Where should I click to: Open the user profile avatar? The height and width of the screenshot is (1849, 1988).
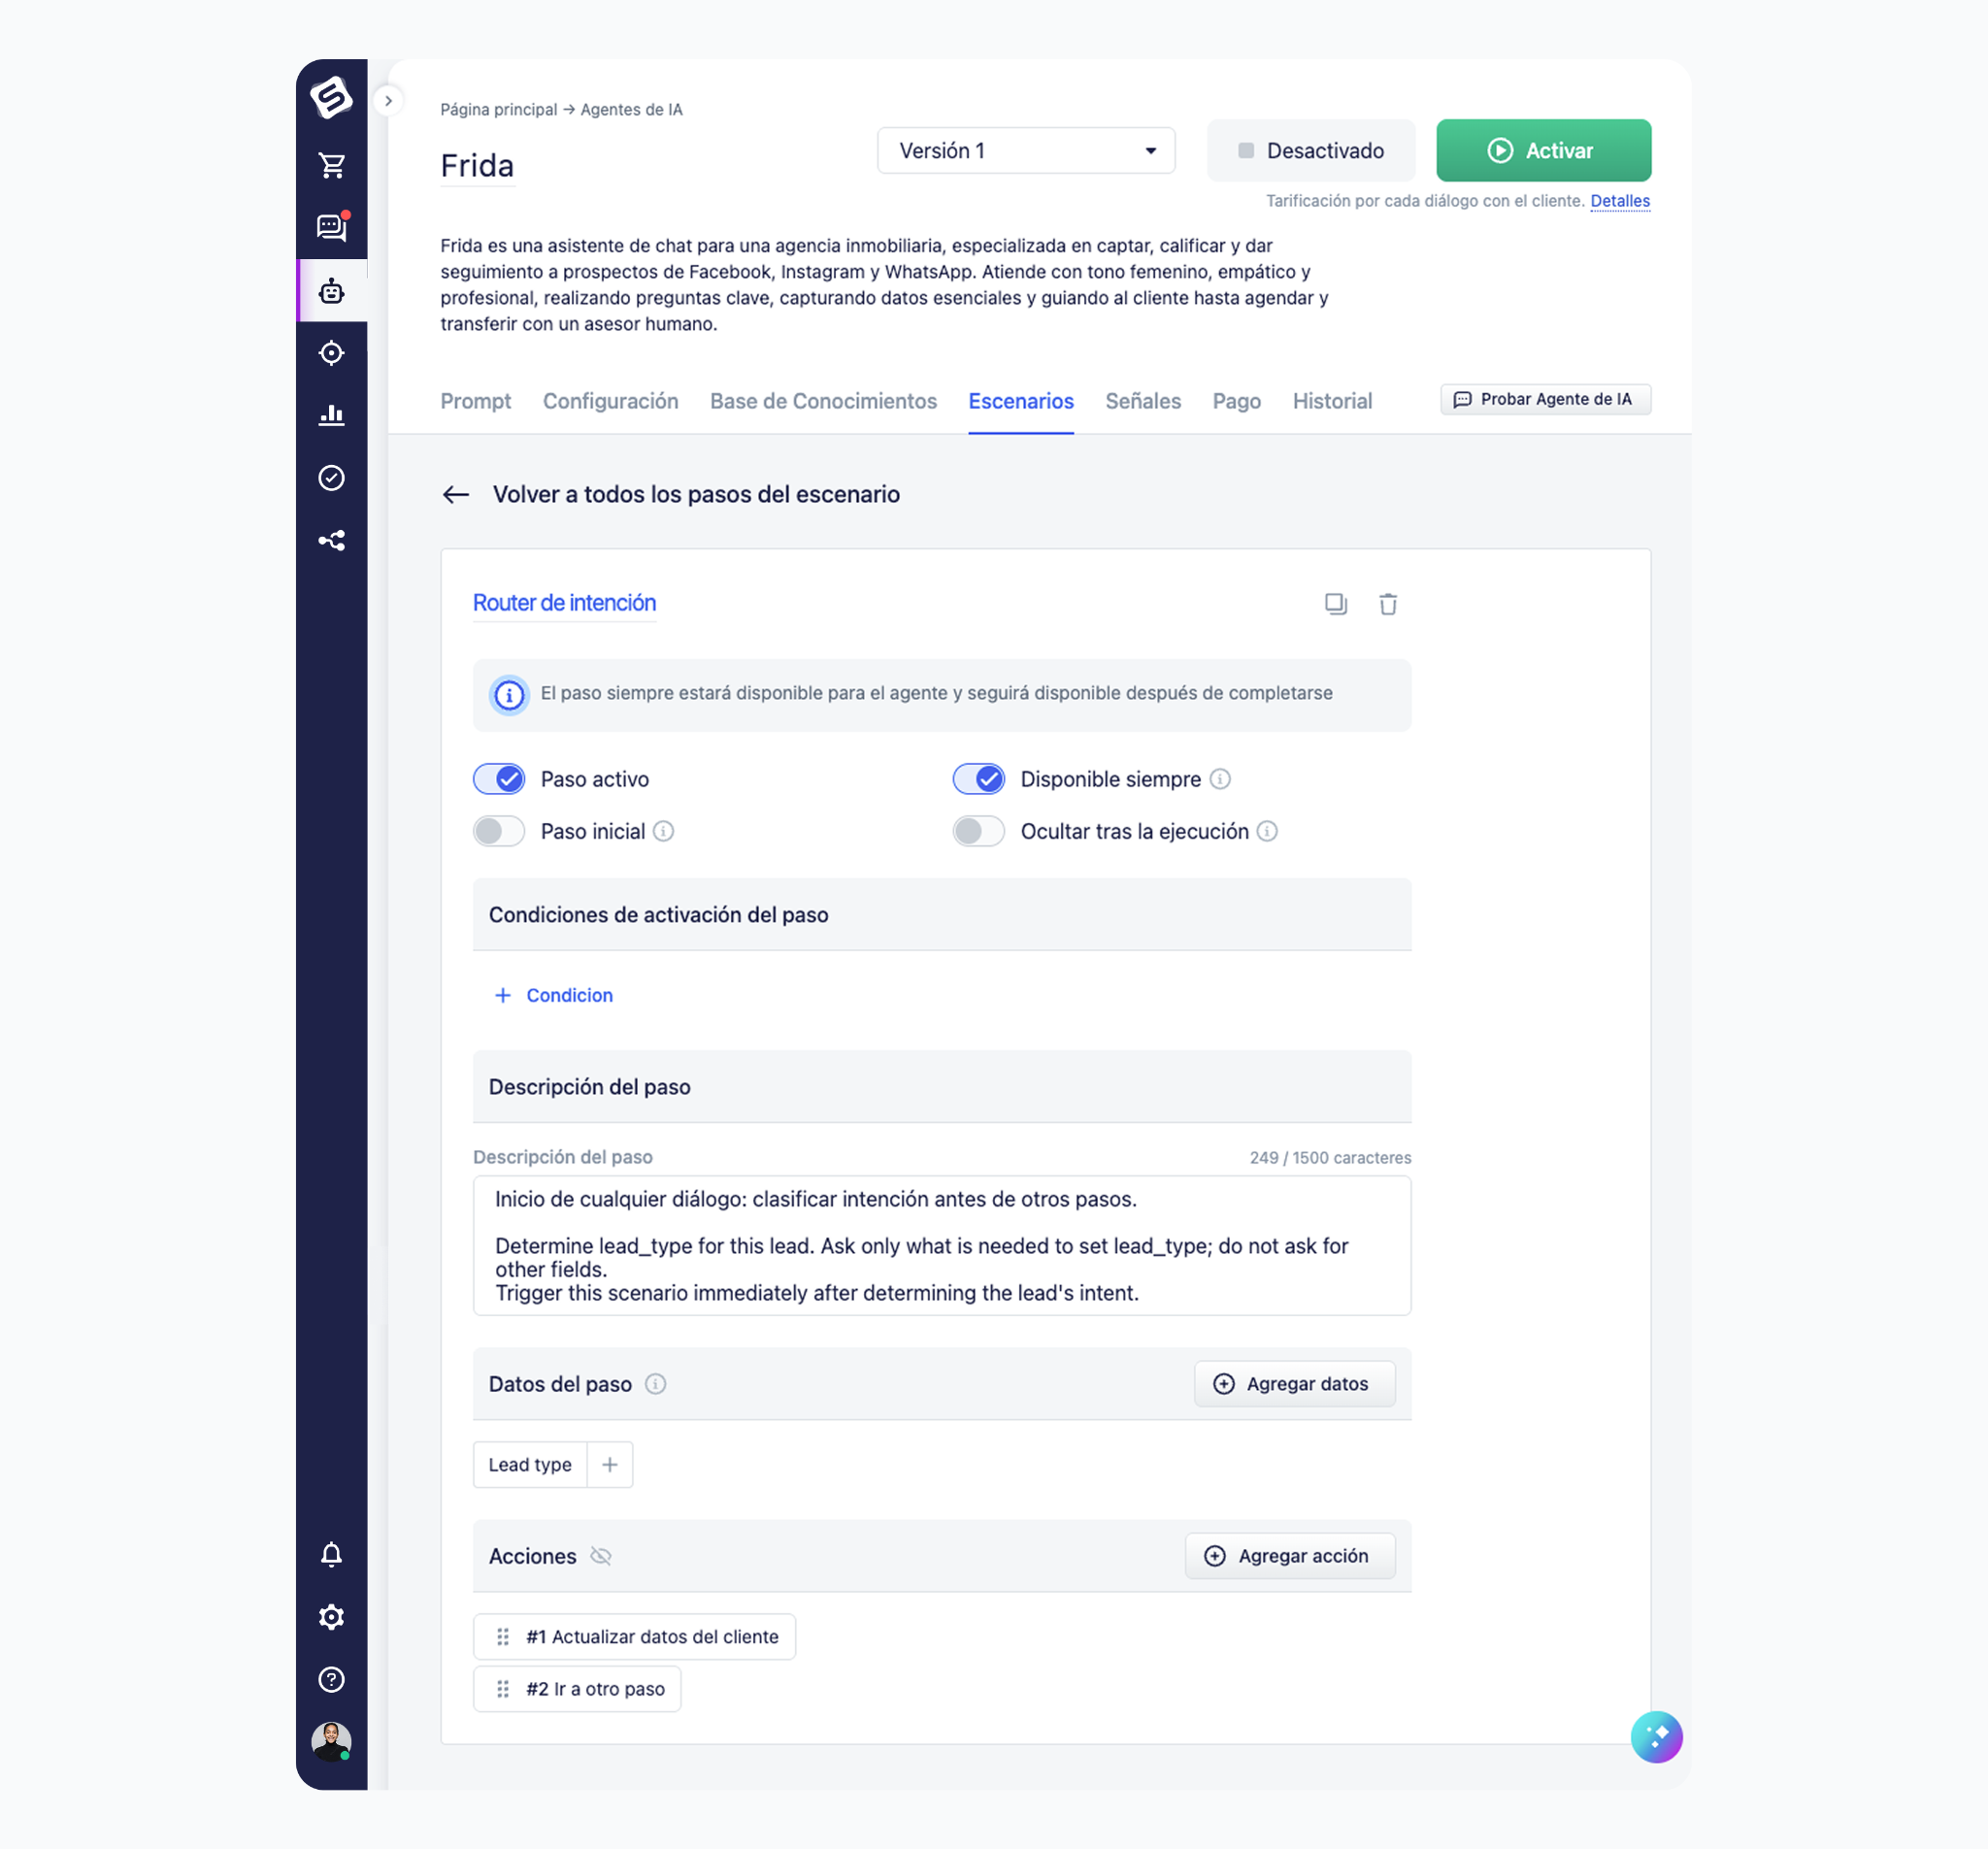coord(331,1741)
